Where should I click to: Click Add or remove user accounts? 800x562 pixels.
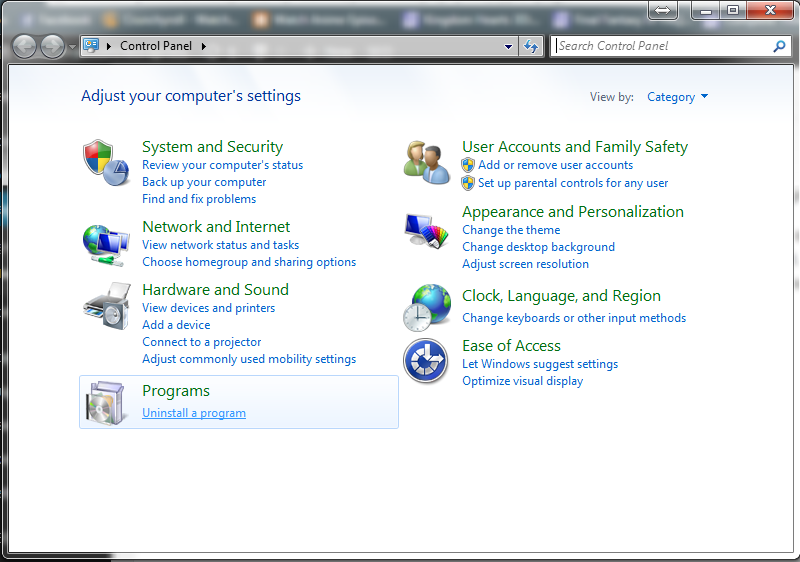pos(555,165)
